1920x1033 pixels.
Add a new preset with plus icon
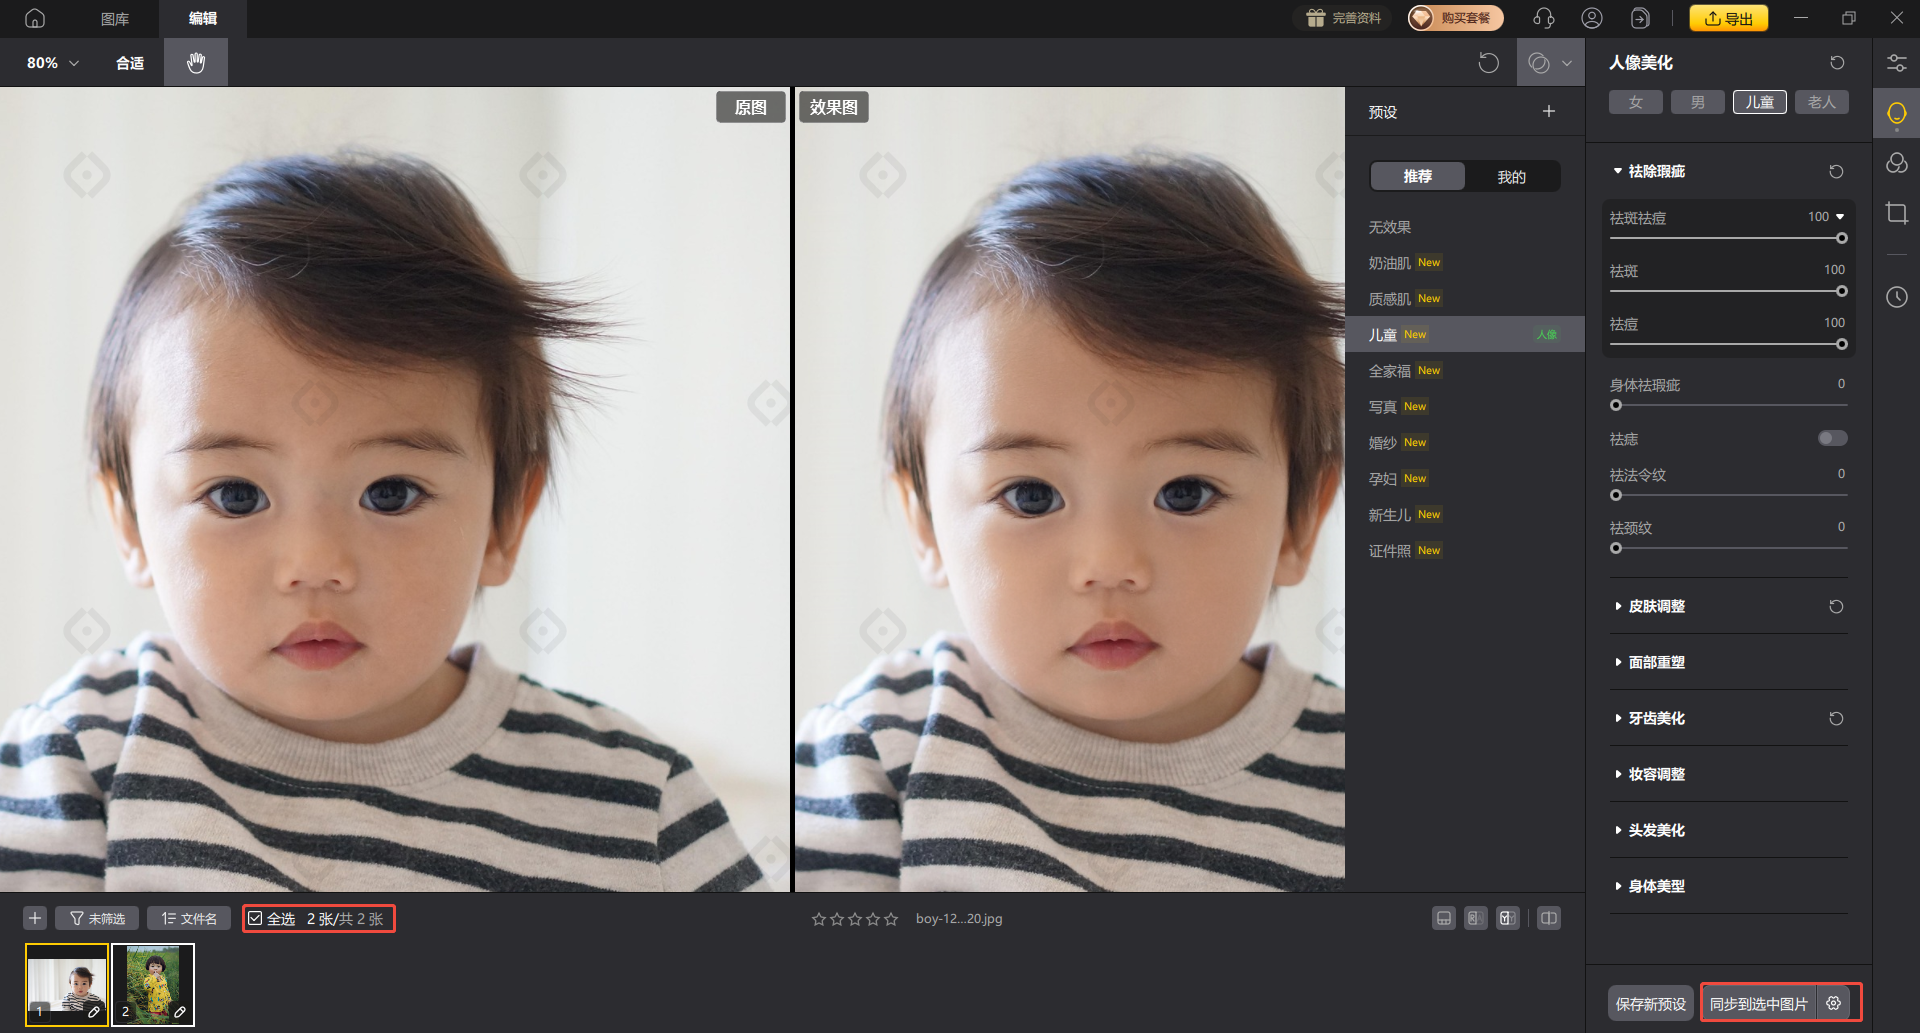coord(1548,111)
